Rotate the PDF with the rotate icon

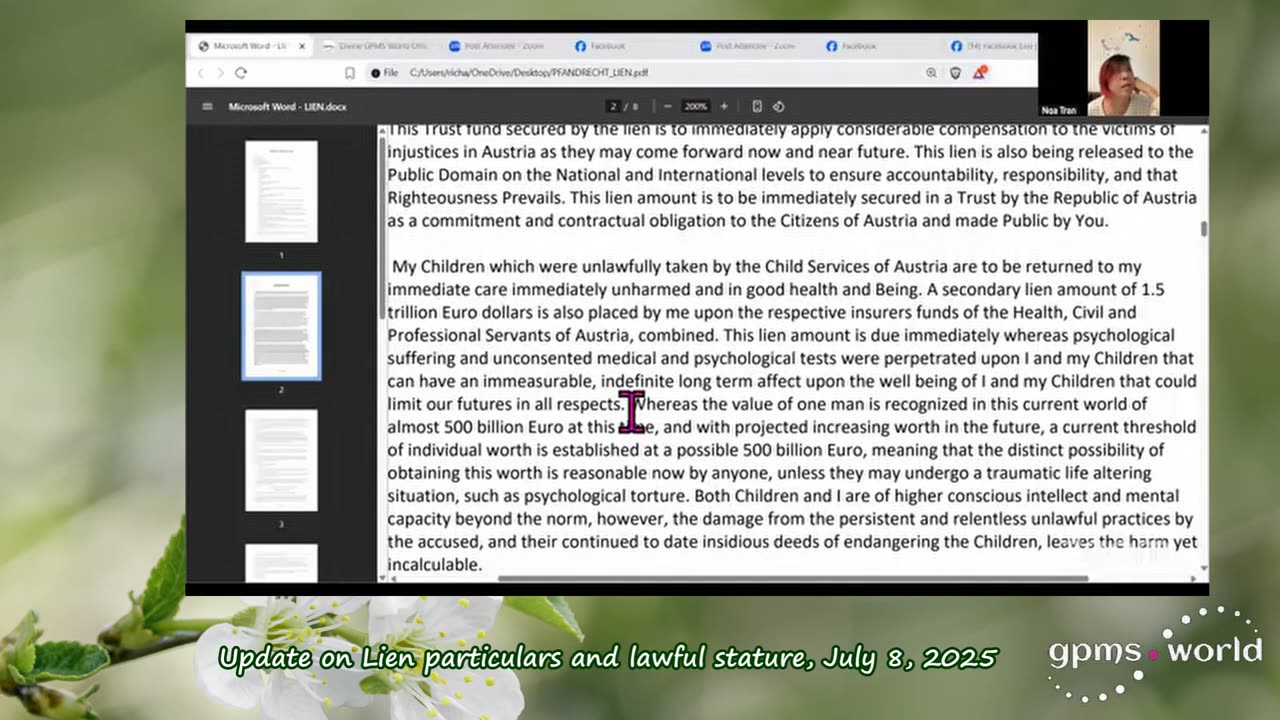coord(778,106)
